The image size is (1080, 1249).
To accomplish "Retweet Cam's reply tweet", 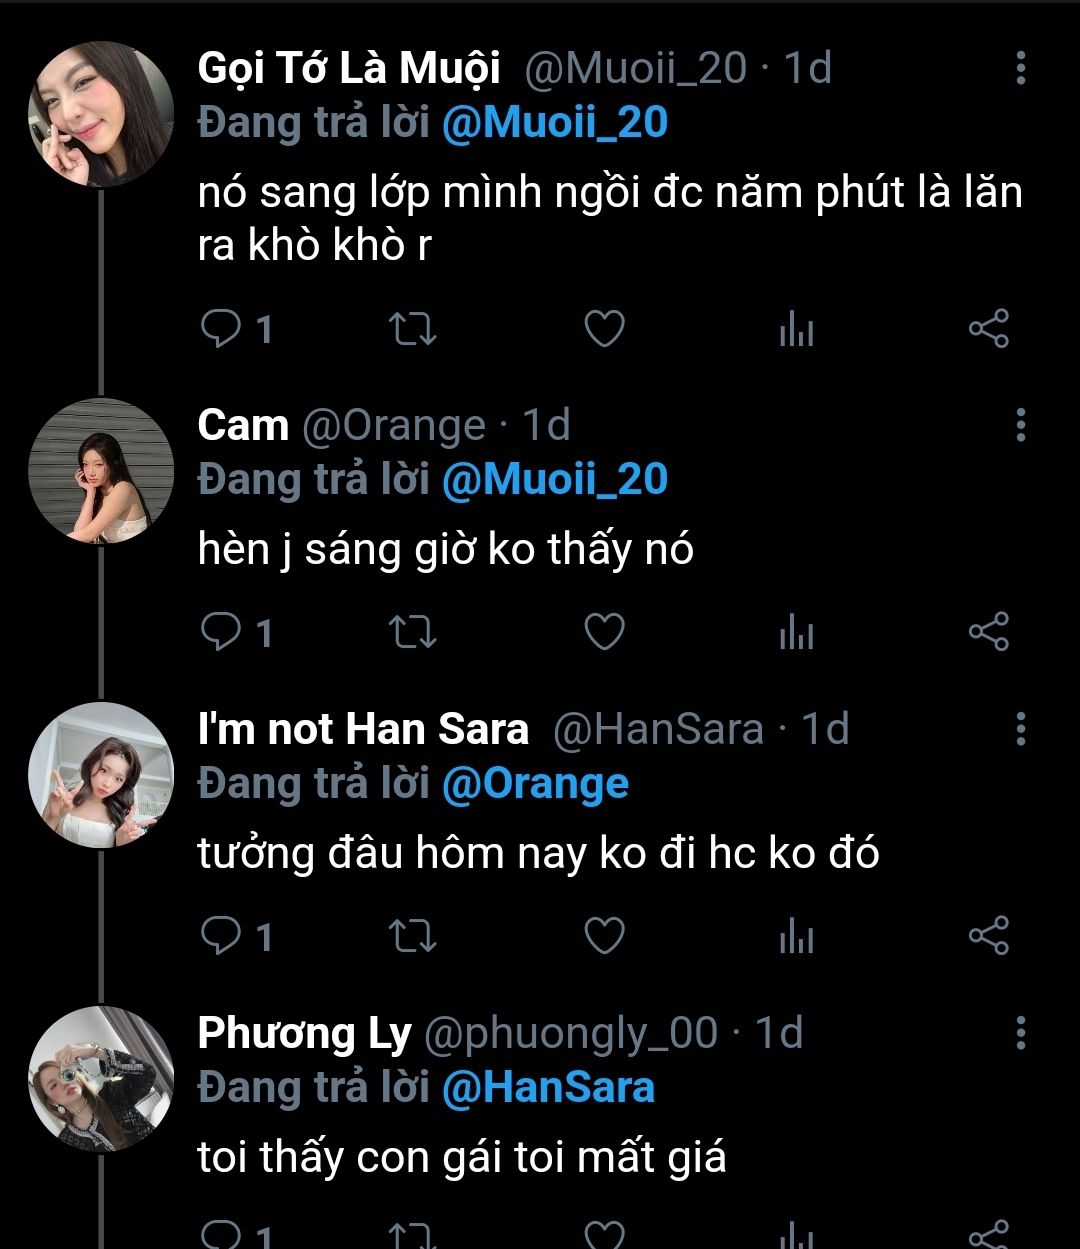I will (412, 632).
